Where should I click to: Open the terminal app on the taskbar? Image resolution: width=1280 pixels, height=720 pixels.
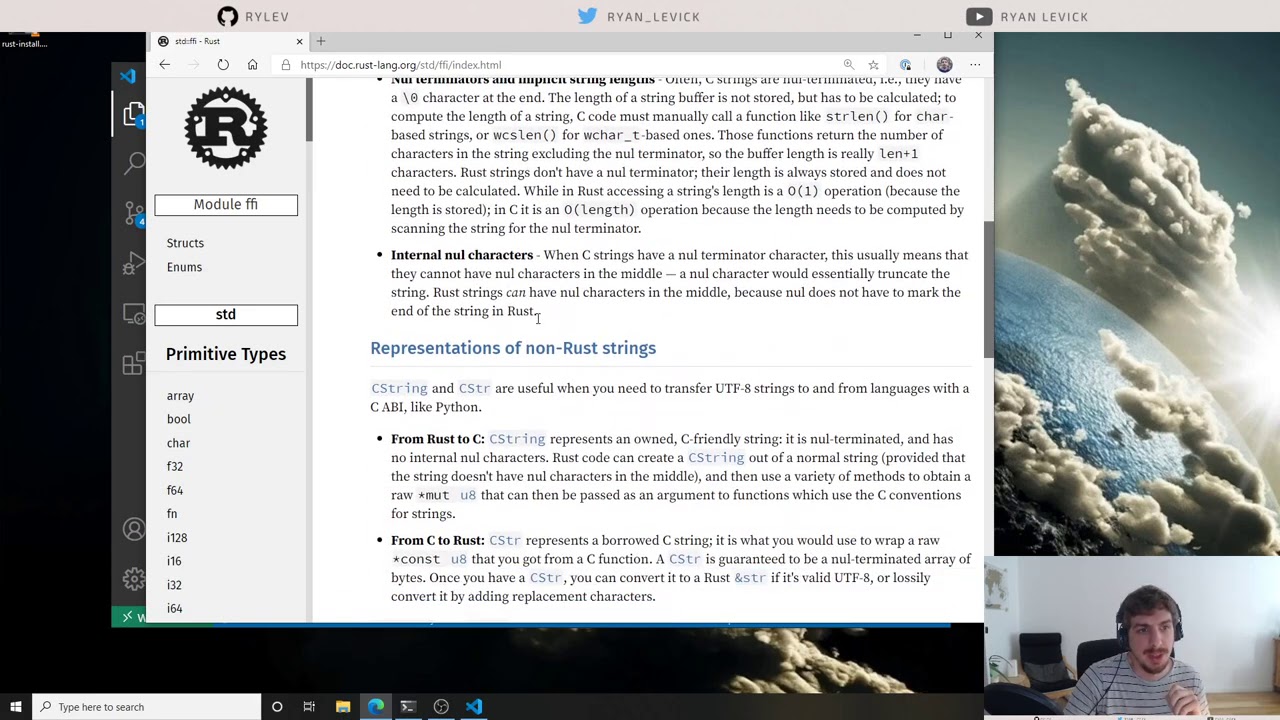408,707
